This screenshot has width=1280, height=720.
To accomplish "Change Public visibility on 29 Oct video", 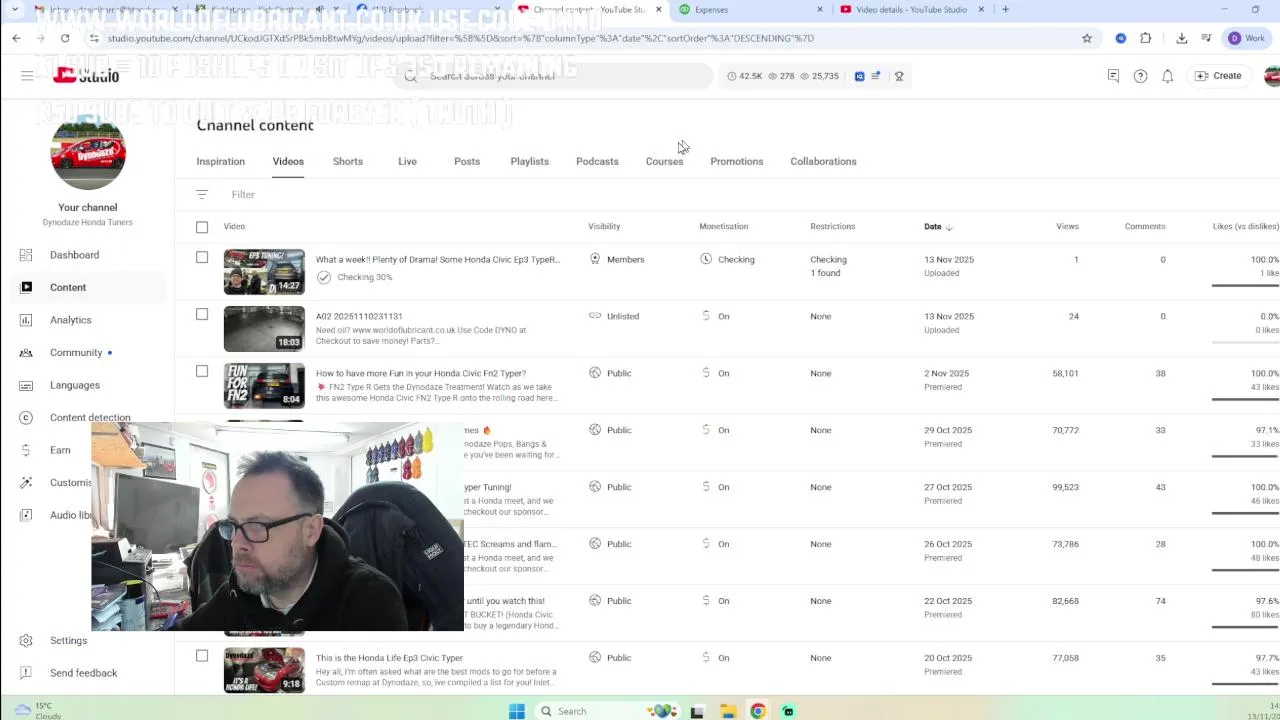I will tap(610, 430).
